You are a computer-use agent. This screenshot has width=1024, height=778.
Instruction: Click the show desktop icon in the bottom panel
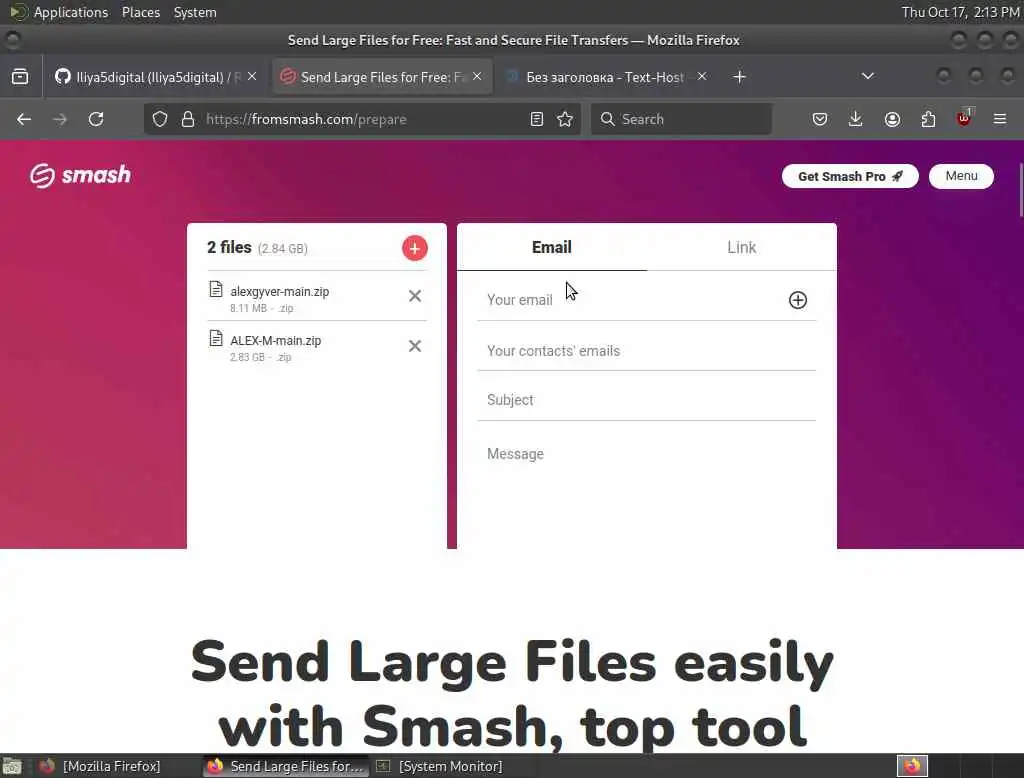(12, 766)
